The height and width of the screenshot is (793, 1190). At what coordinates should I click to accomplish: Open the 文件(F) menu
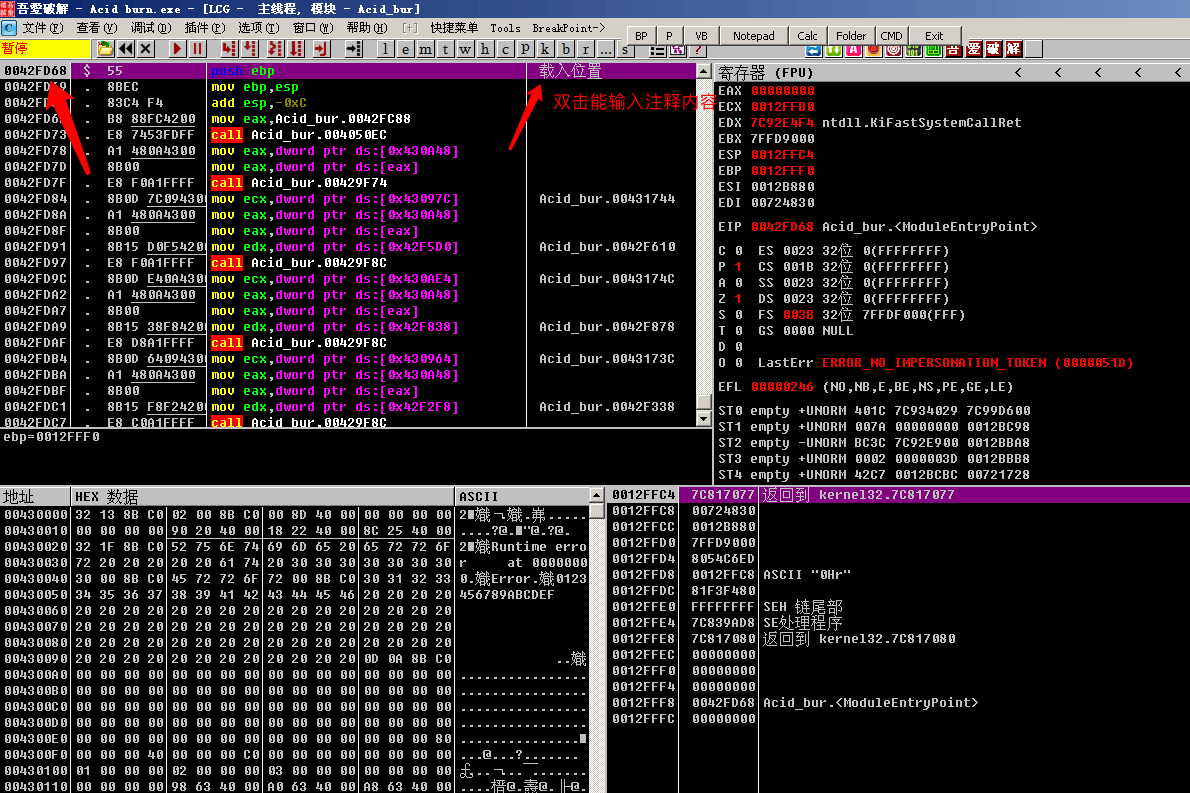coord(42,28)
